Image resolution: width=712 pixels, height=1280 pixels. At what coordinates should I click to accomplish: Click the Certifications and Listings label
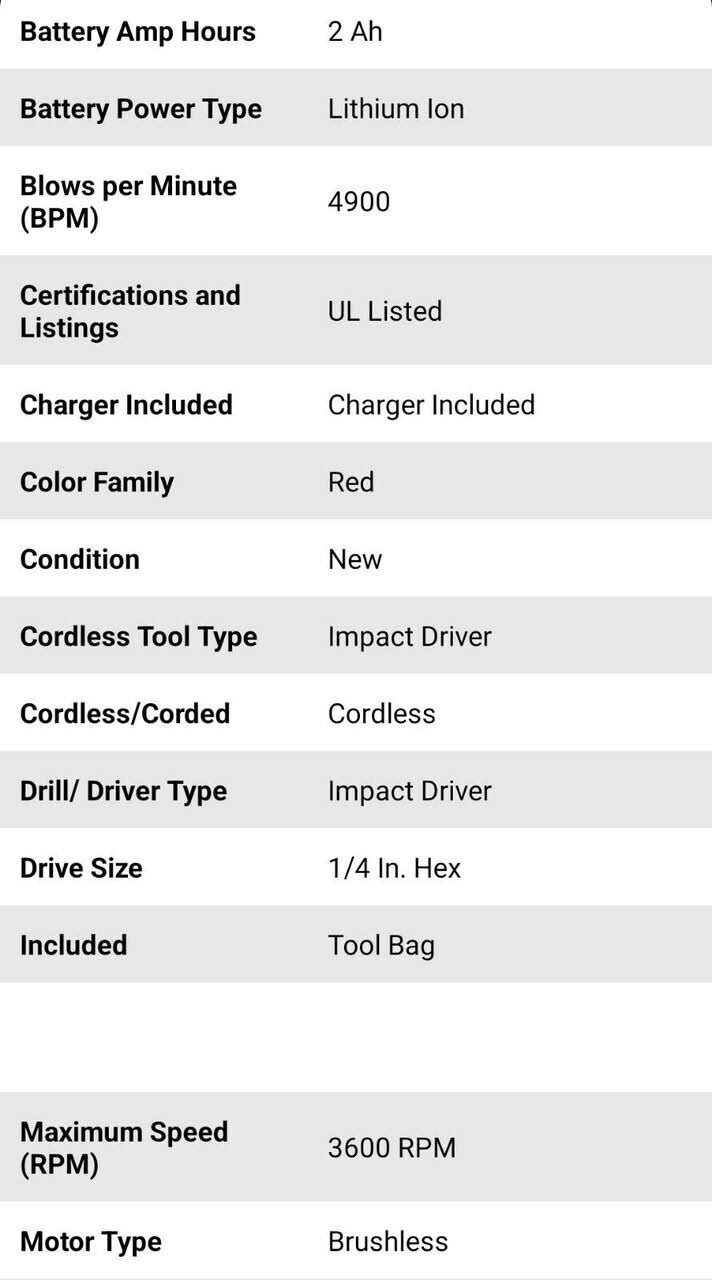pos(130,311)
